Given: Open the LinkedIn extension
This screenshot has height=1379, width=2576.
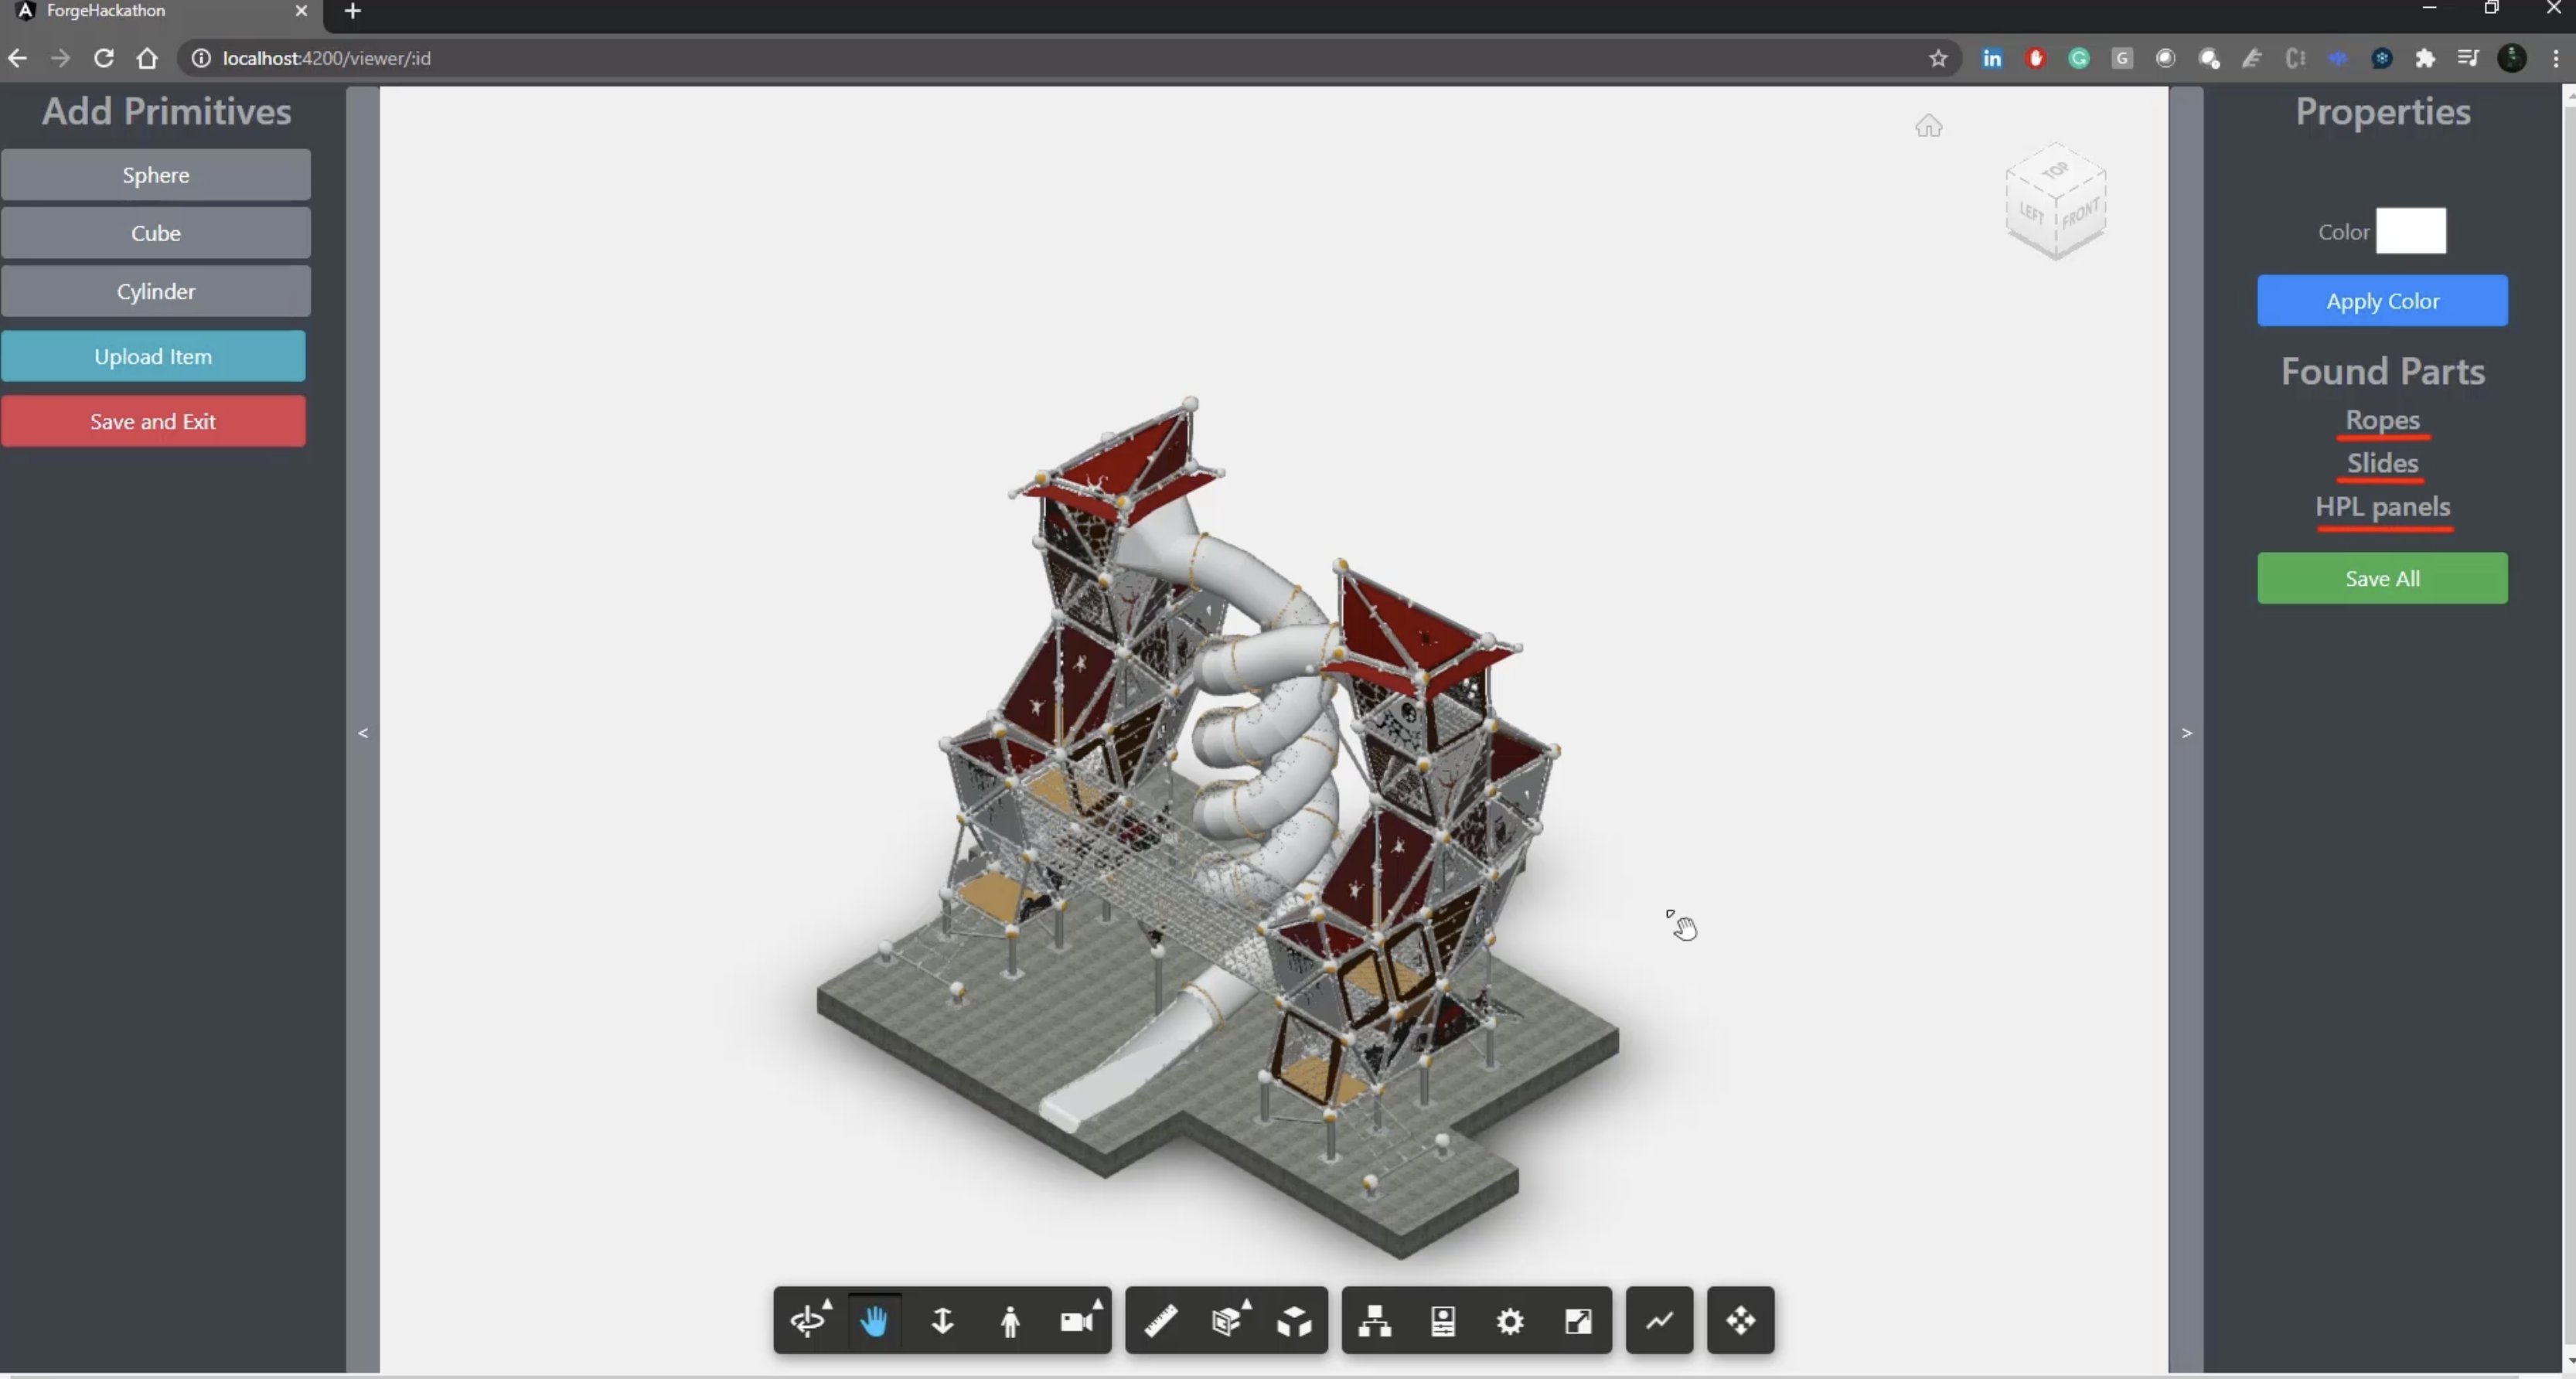Looking at the screenshot, I should point(1991,58).
